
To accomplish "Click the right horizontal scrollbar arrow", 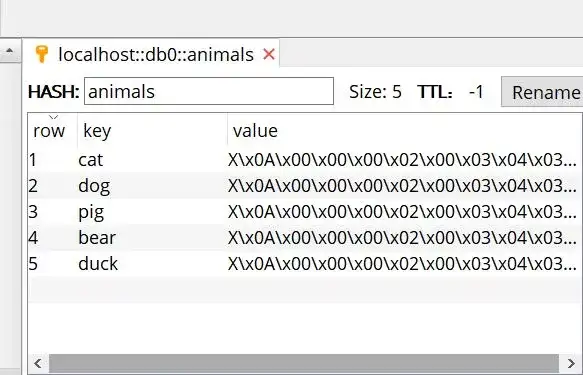I will click(x=571, y=363).
